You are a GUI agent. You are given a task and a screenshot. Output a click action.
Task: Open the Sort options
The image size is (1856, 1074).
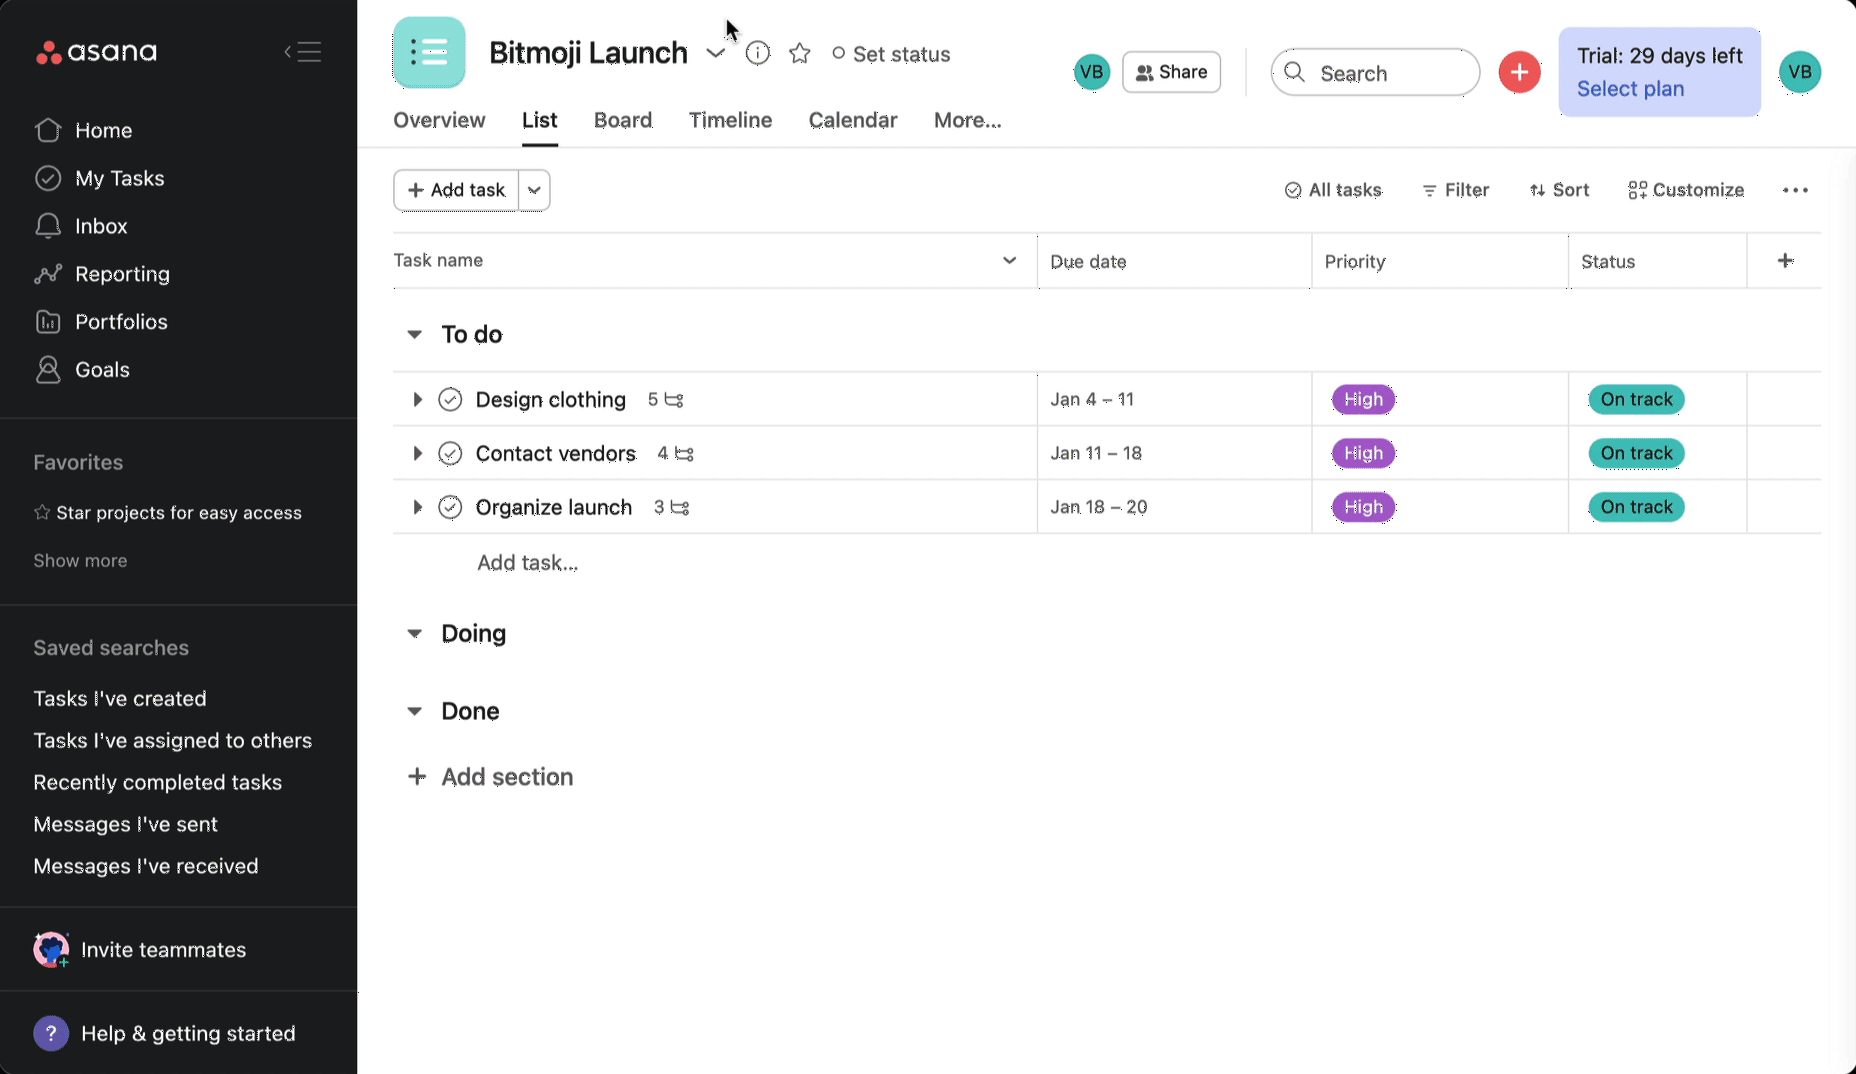coord(1558,190)
